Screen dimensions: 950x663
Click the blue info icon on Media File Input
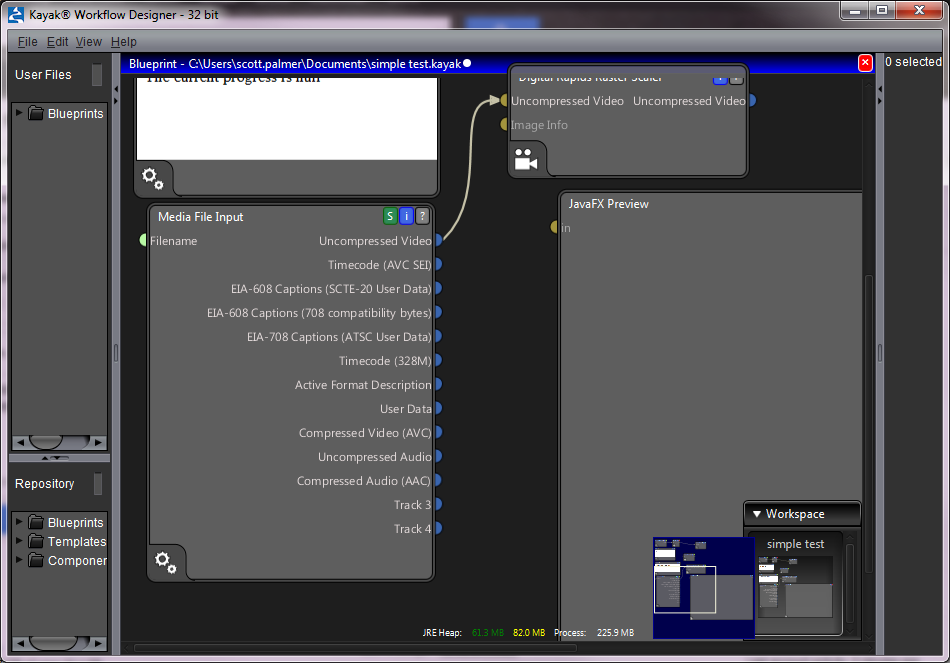tap(407, 216)
